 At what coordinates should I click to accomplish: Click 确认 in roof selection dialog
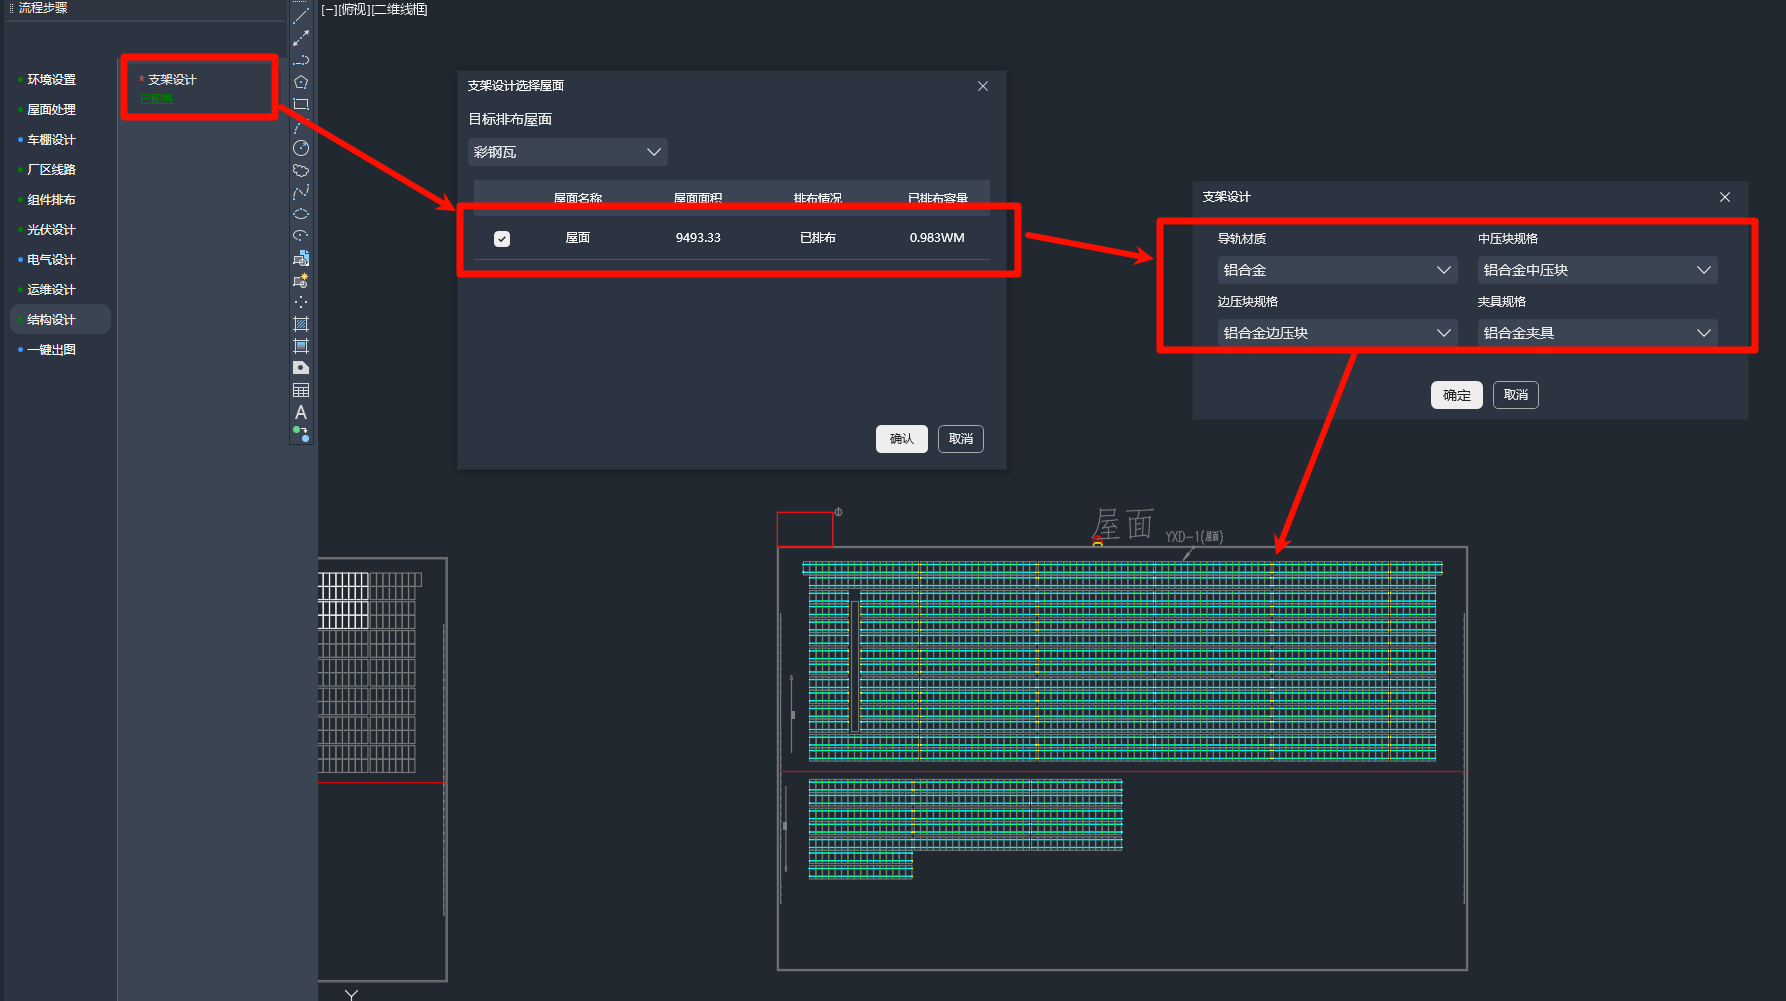901,439
